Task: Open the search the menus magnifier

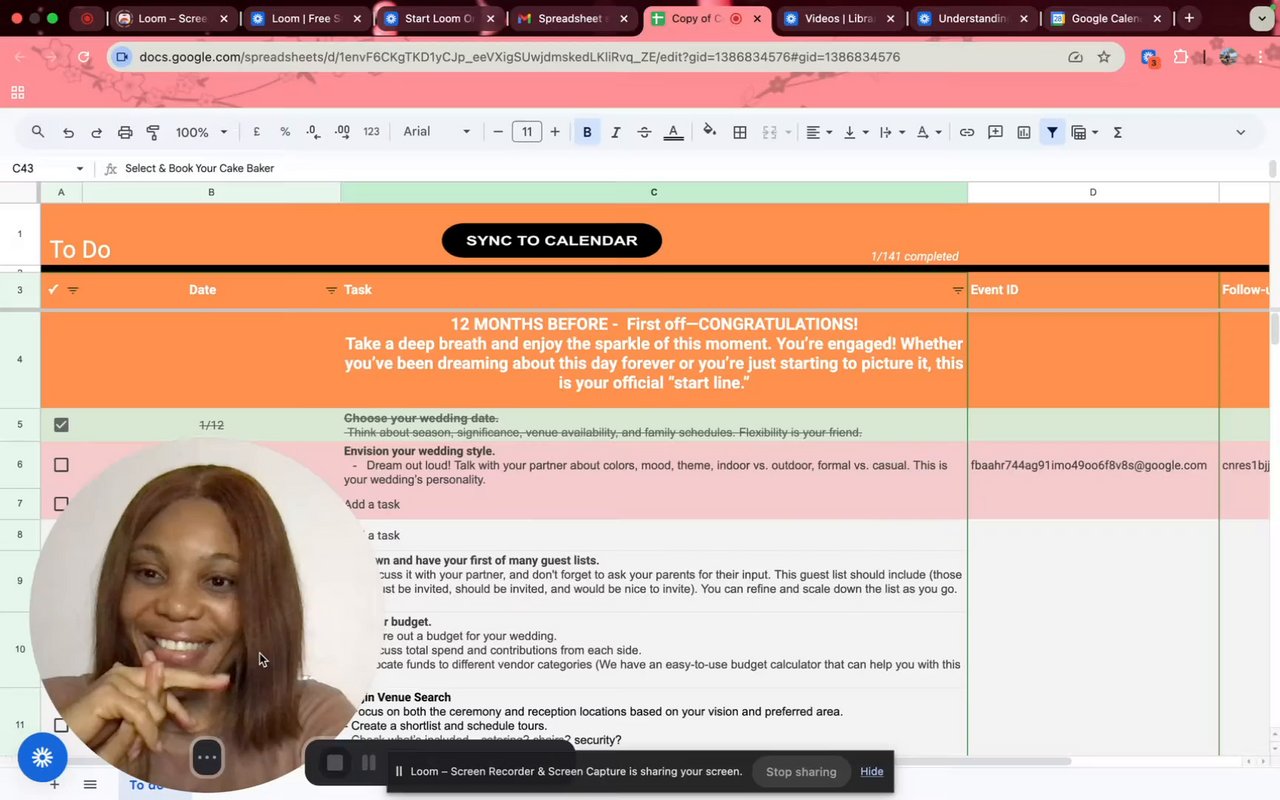Action: click(x=38, y=132)
